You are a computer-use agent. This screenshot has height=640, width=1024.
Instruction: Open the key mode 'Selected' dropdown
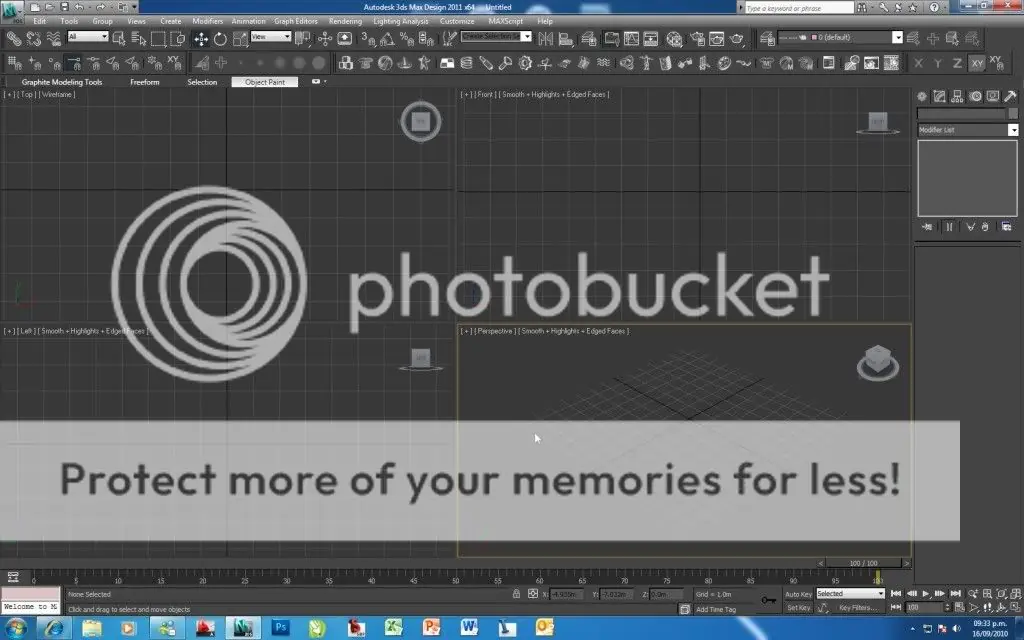click(x=850, y=594)
